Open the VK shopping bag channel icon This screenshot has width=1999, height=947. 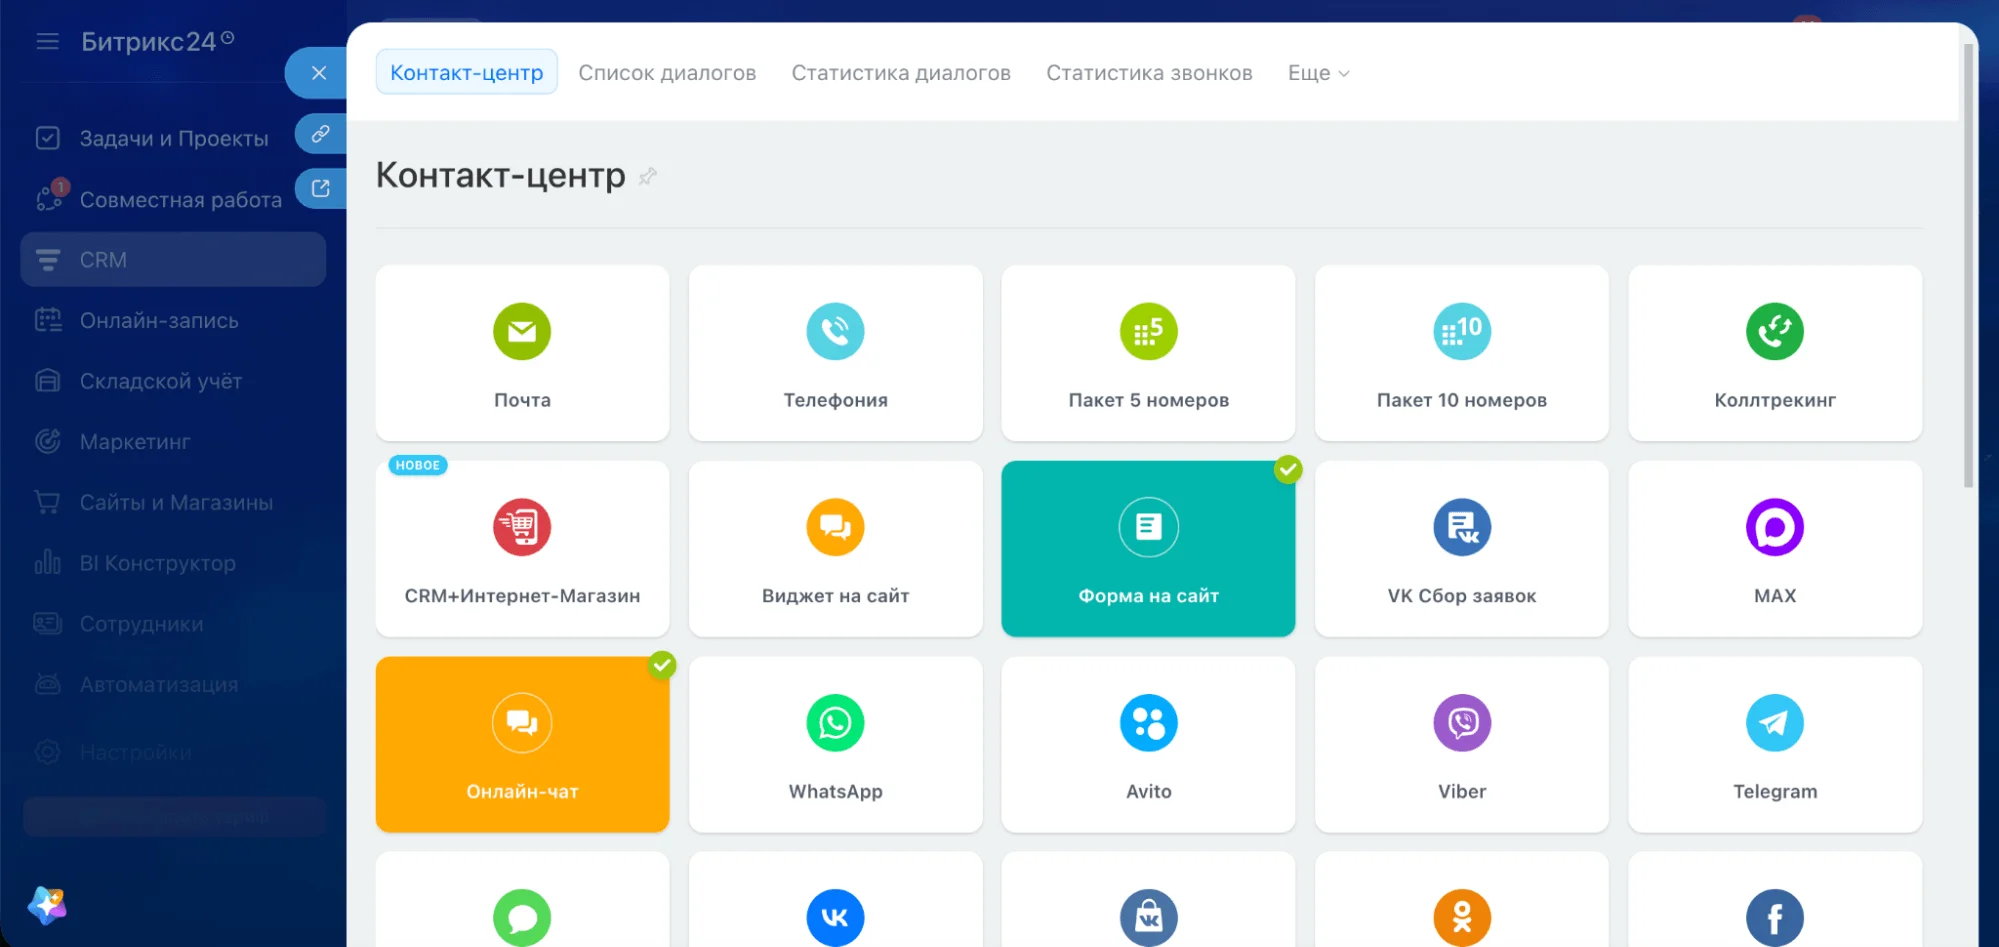click(1148, 917)
